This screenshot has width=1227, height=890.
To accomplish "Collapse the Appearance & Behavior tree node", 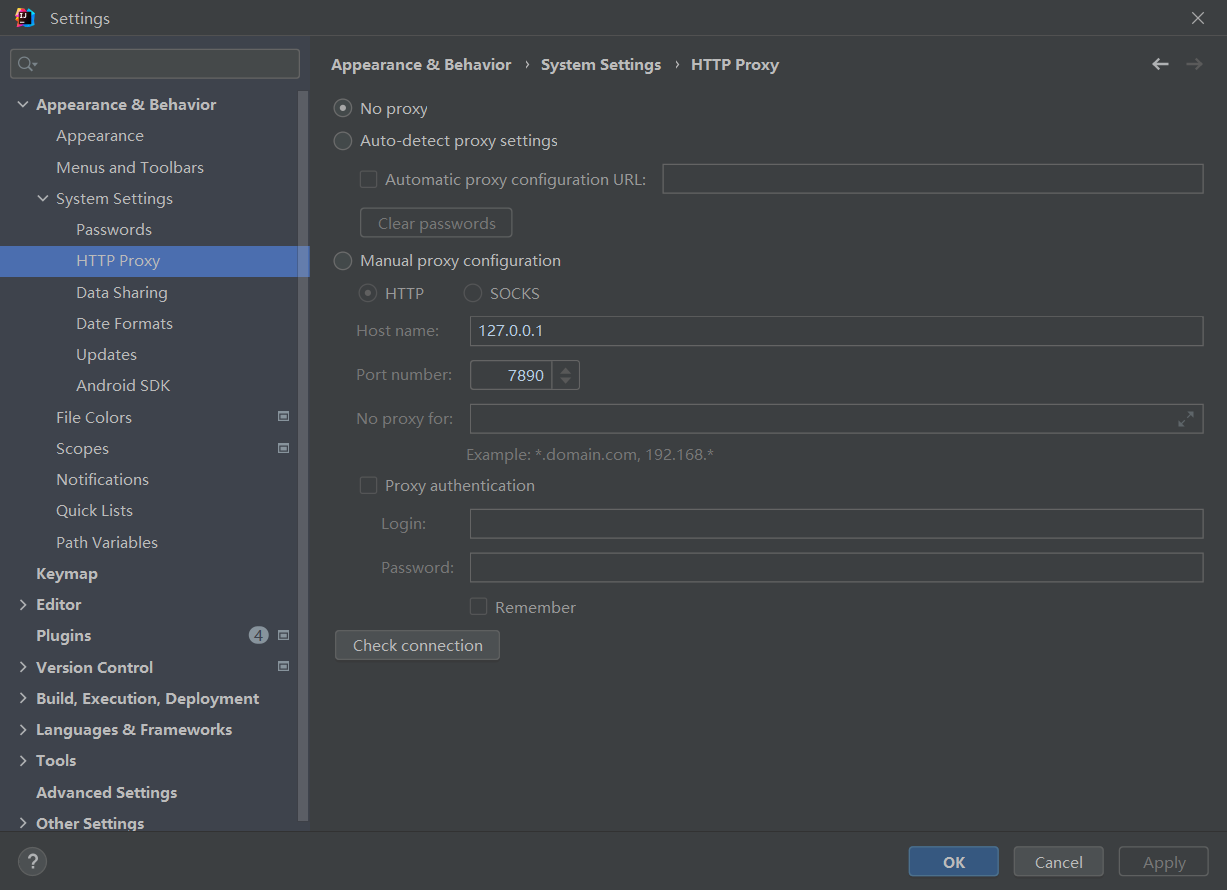I will pyautogui.click(x=23, y=105).
